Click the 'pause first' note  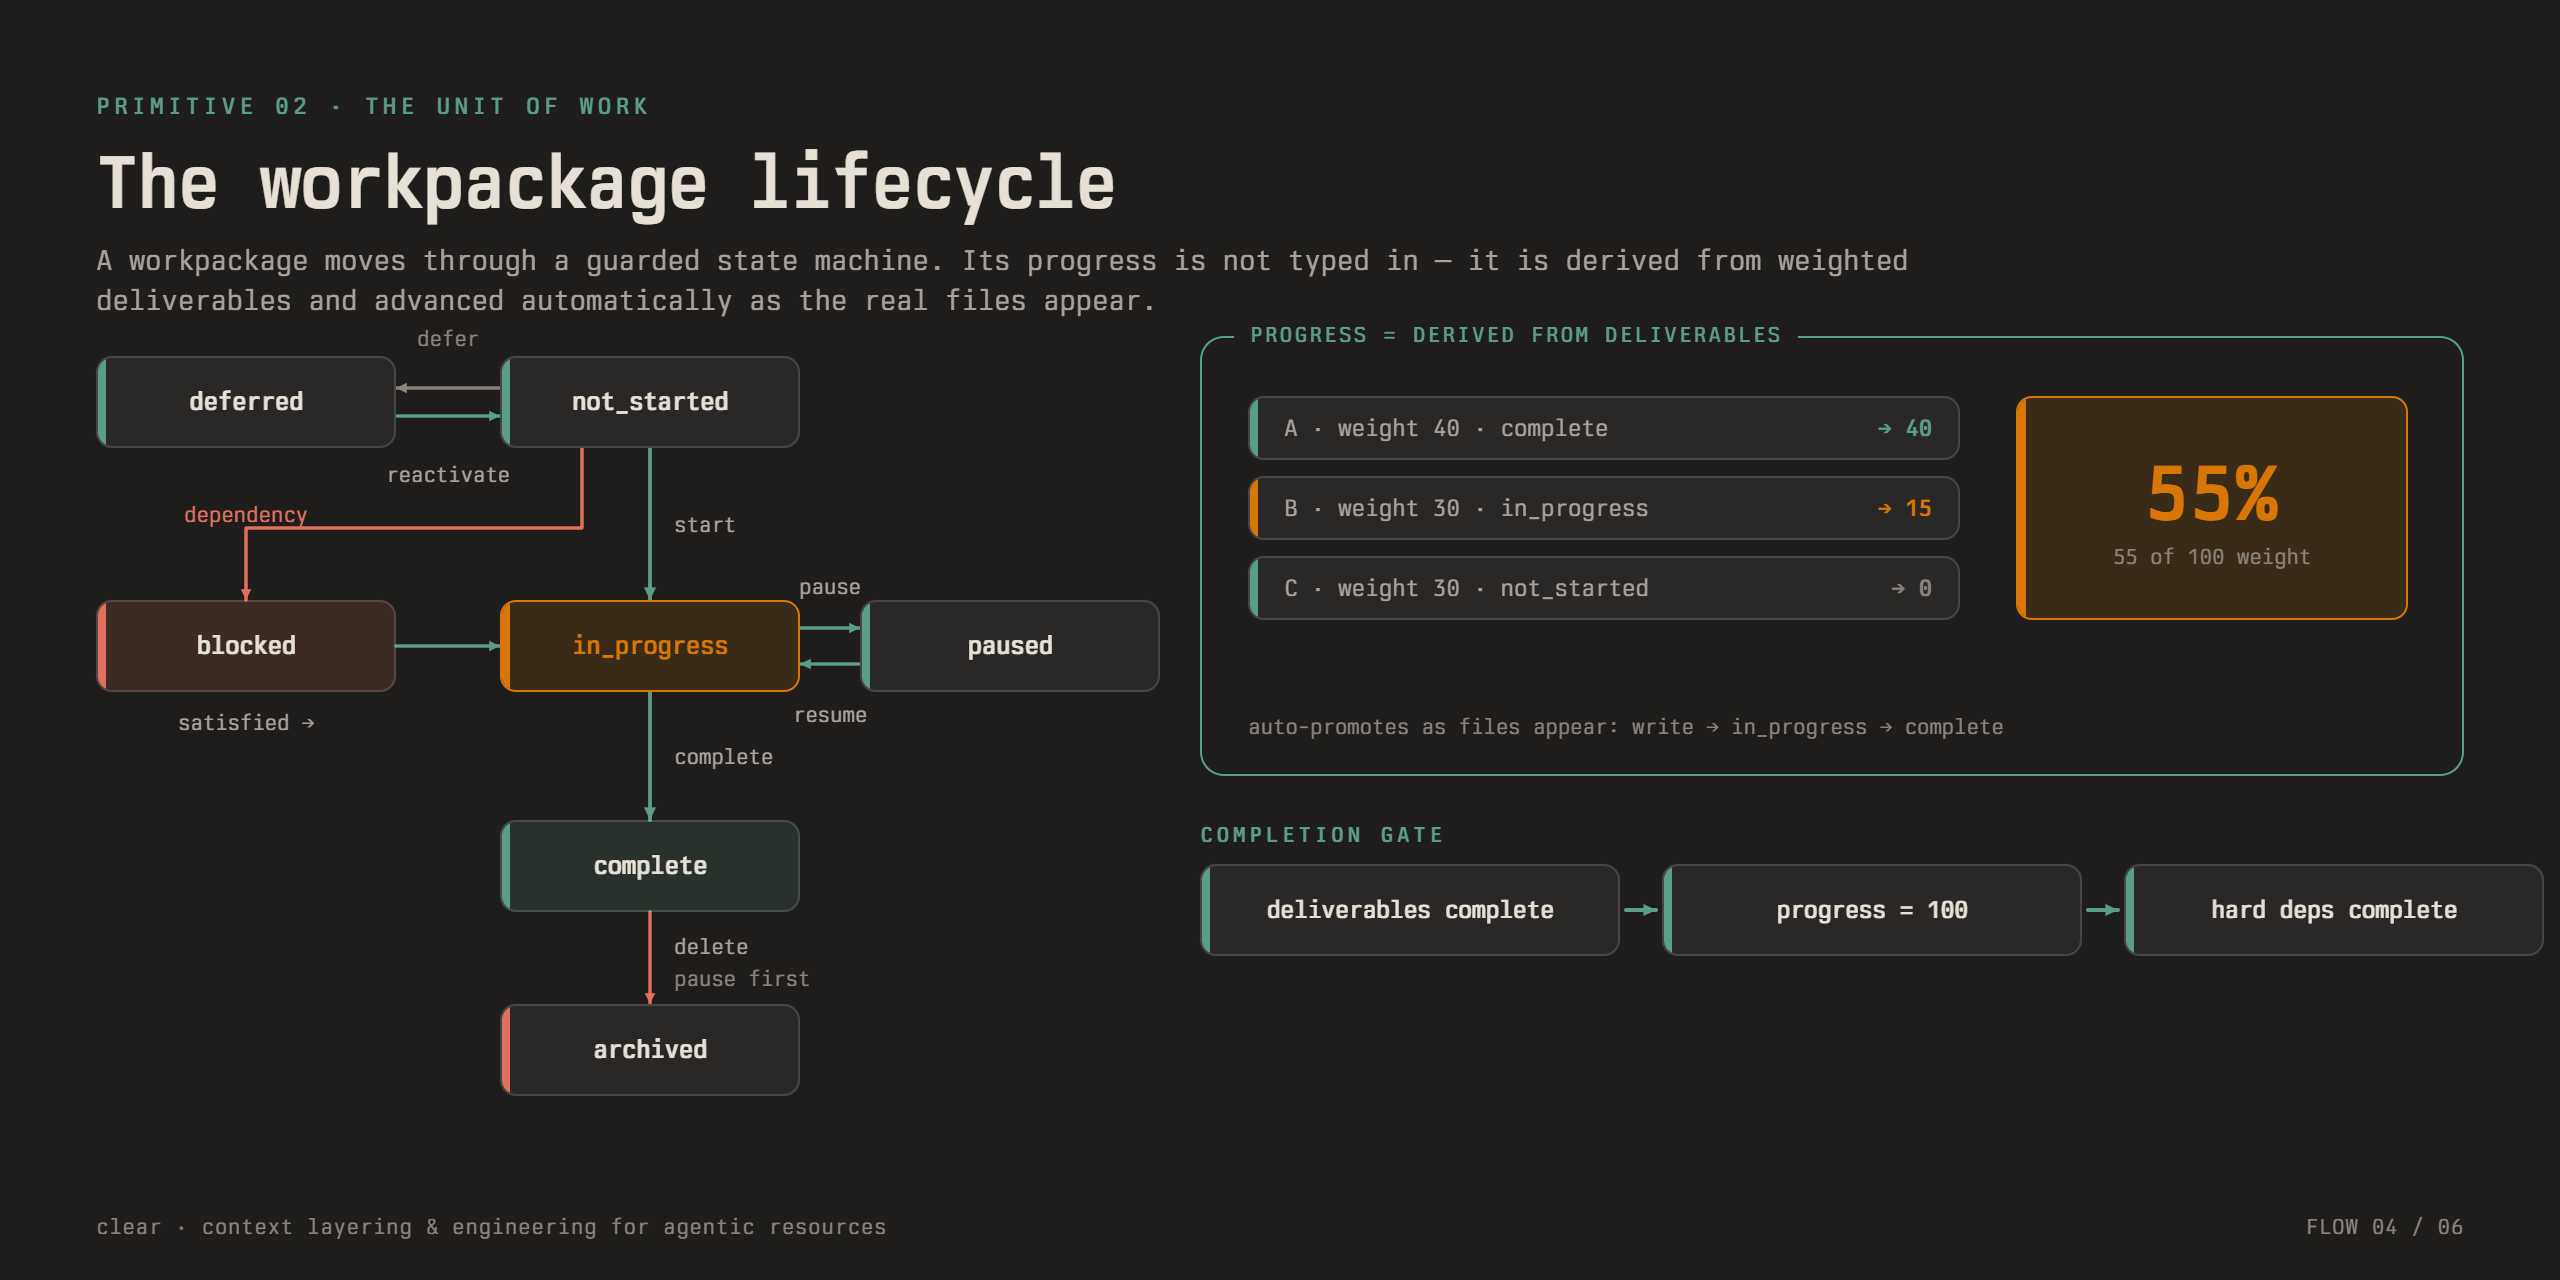pyautogui.click(x=741, y=979)
